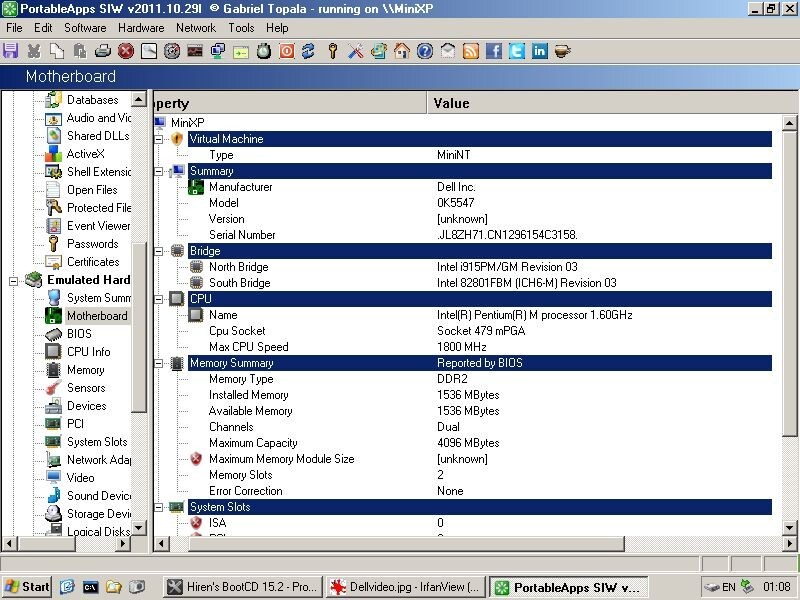Select System Slots in the tree
This screenshot has height=600, width=800.
click(97, 442)
